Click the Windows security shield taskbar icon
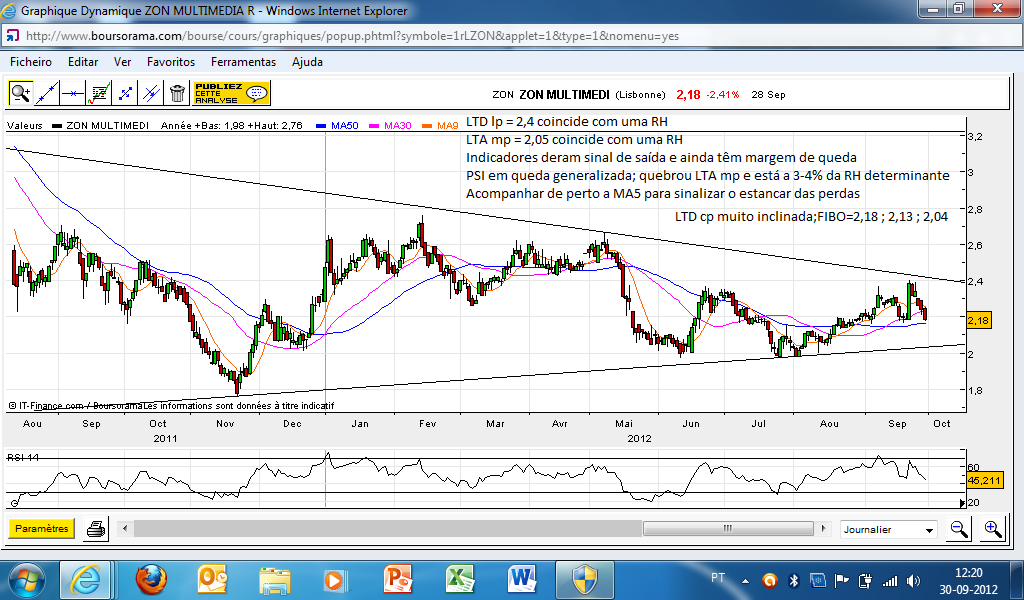The width and height of the screenshot is (1024, 600). (x=584, y=580)
